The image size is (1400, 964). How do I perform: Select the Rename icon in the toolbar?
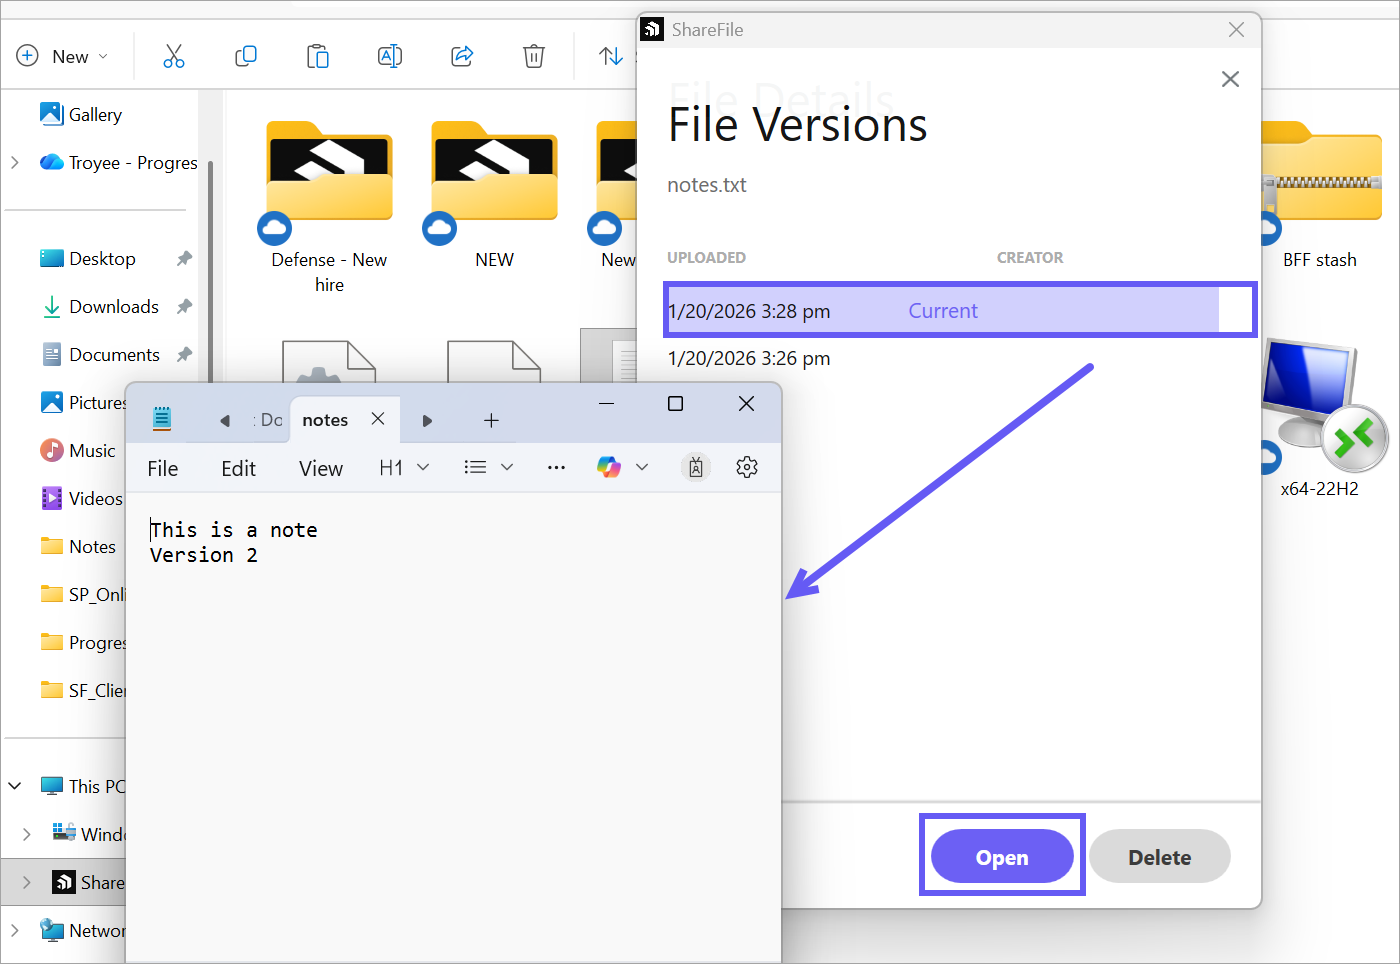tap(390, 56)
